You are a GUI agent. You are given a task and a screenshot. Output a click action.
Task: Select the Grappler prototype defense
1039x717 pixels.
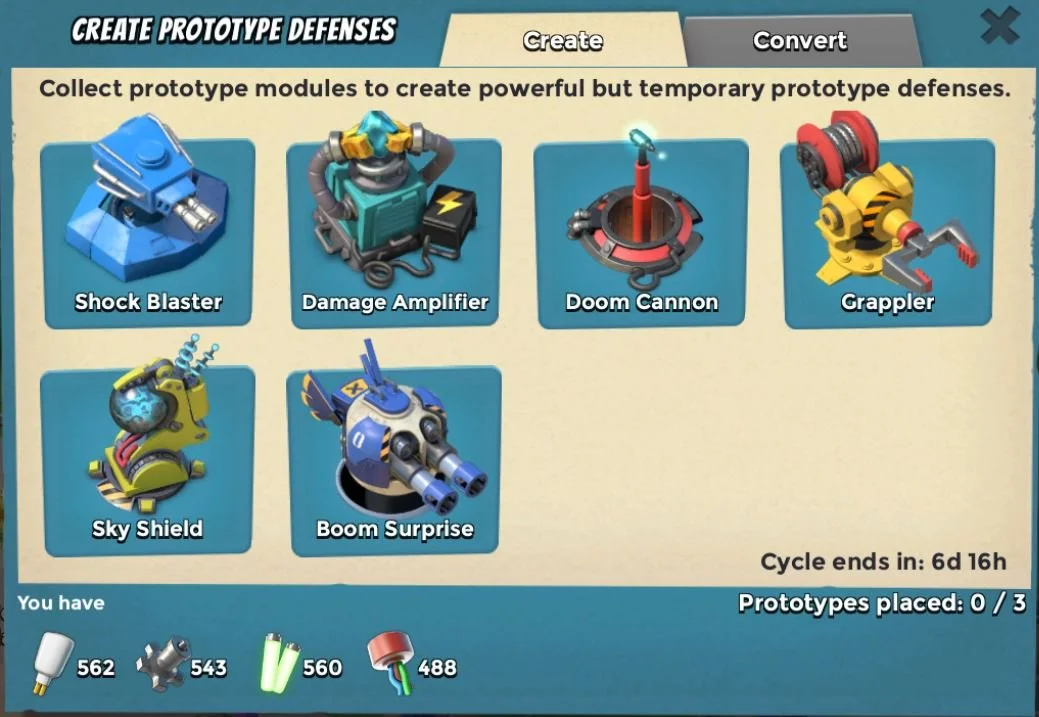888,232
